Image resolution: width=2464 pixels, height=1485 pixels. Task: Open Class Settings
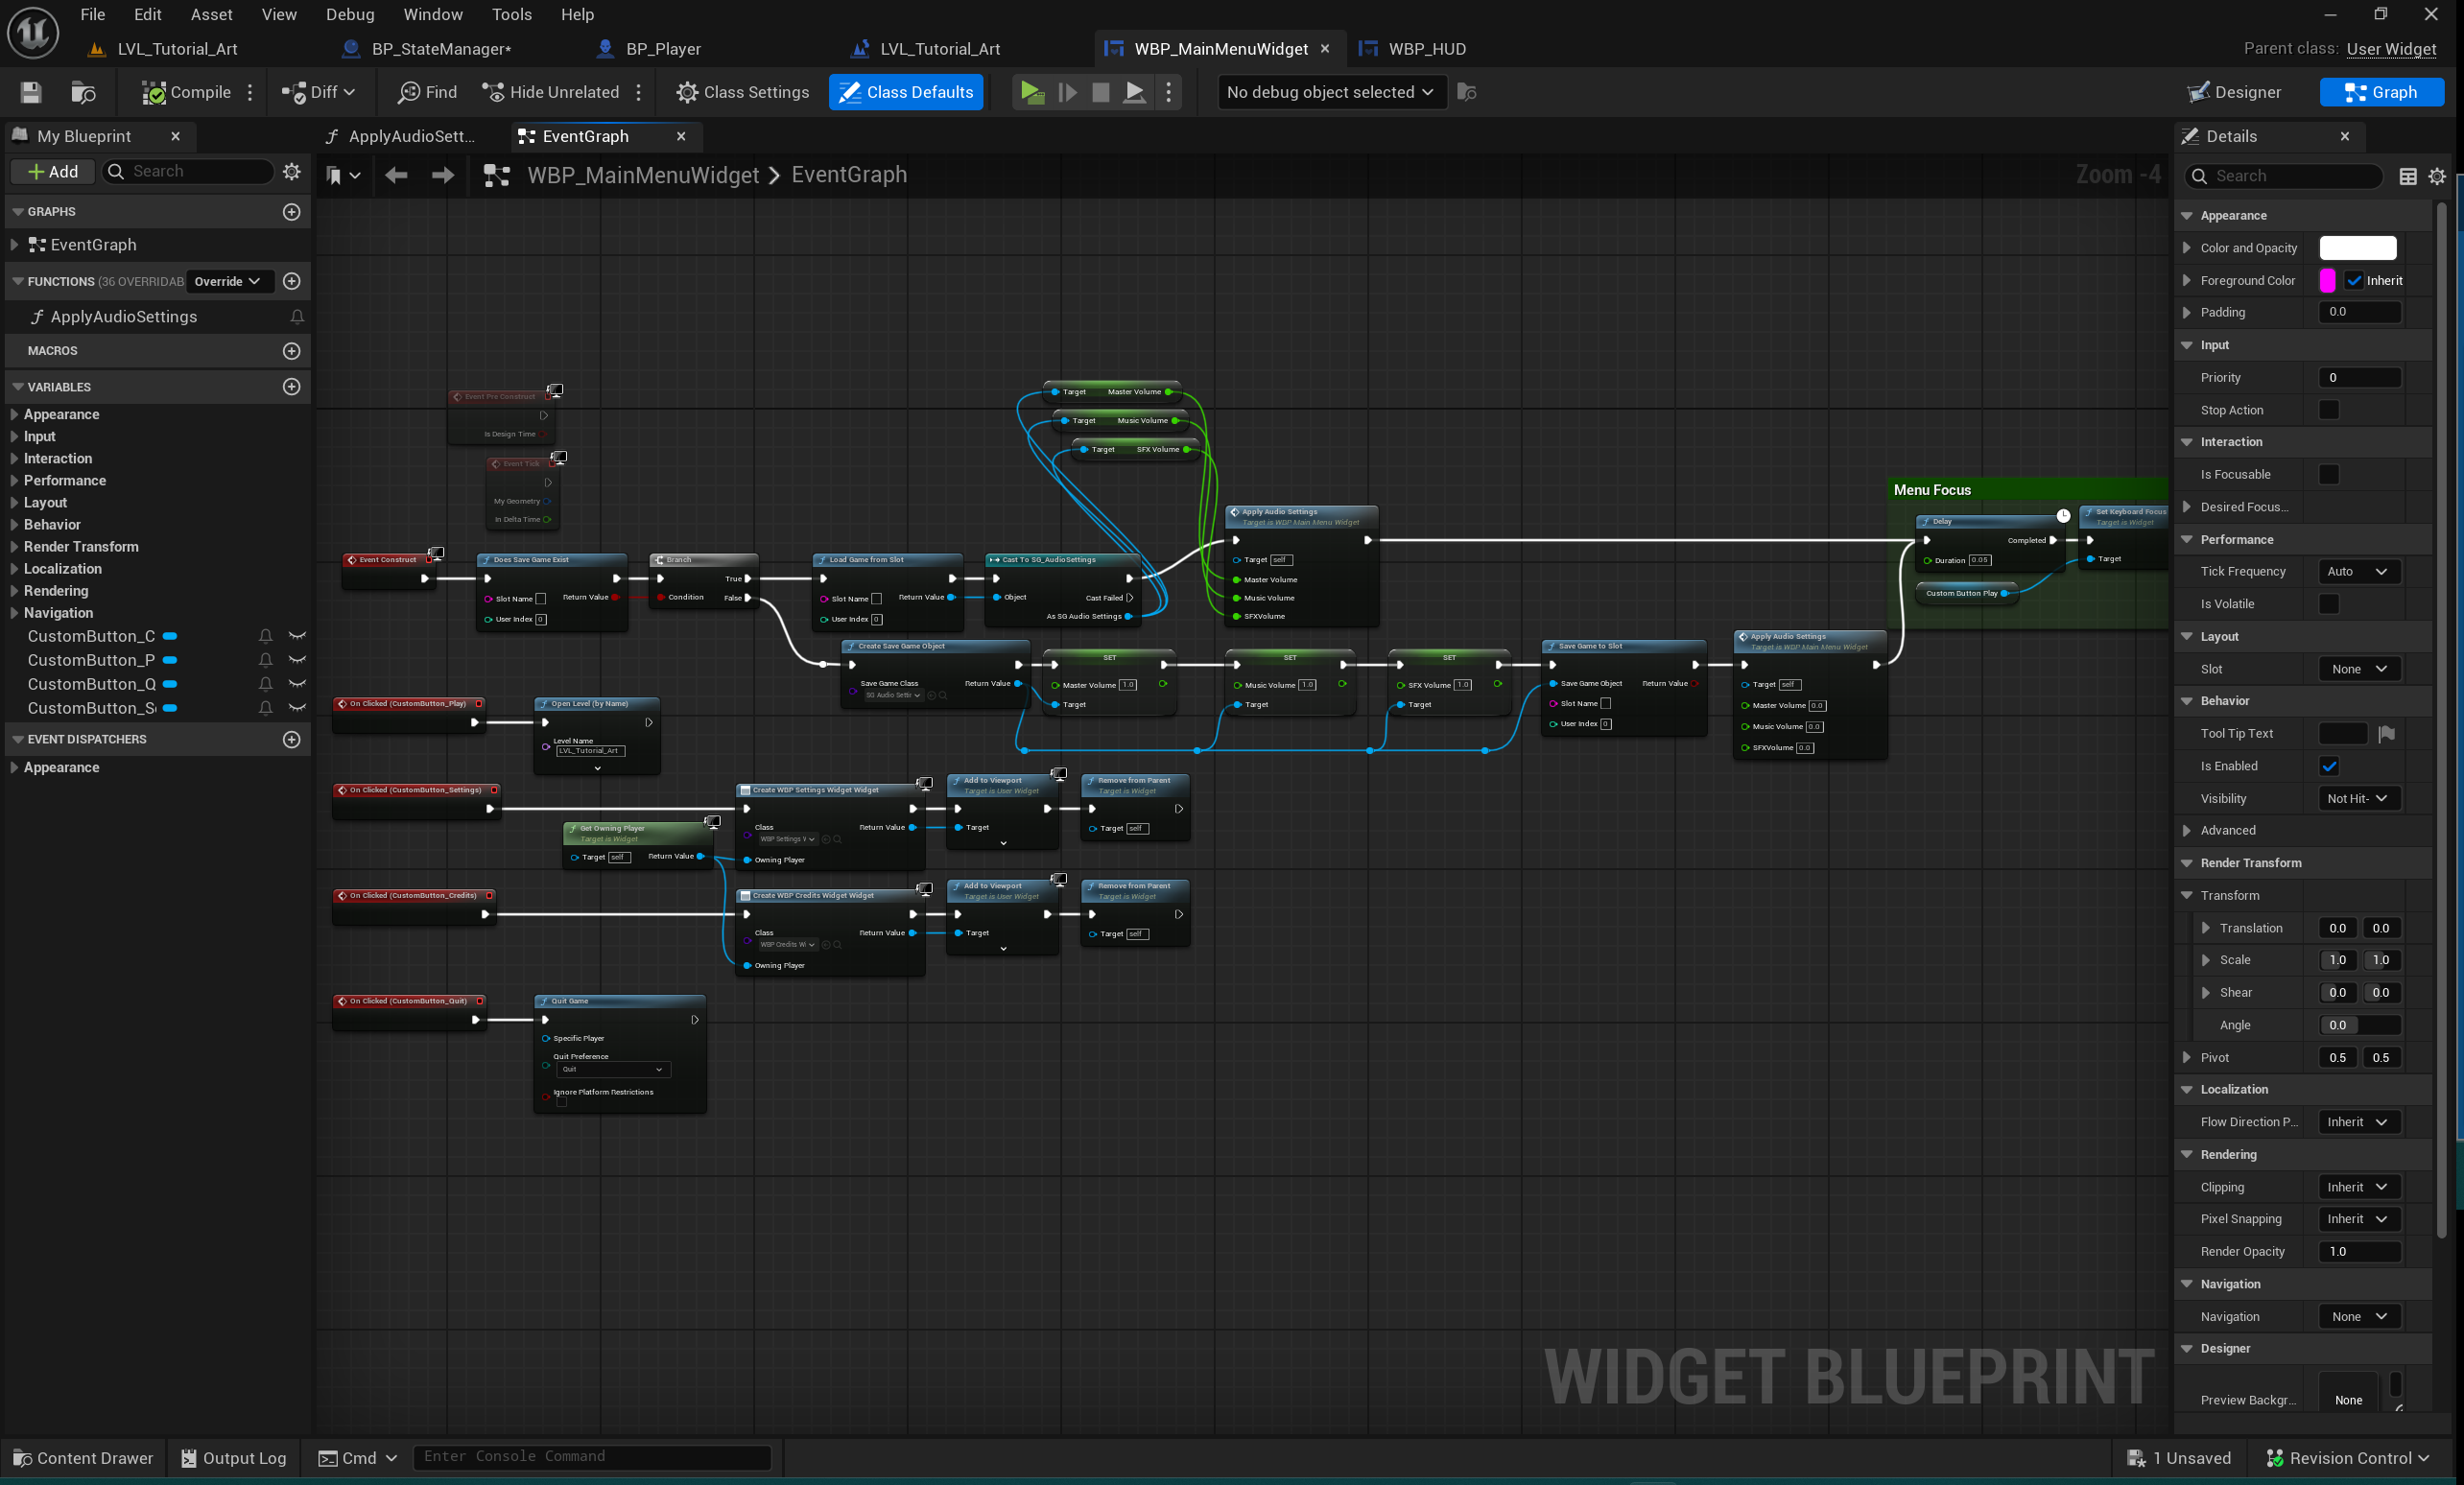[x=742, y=92]
